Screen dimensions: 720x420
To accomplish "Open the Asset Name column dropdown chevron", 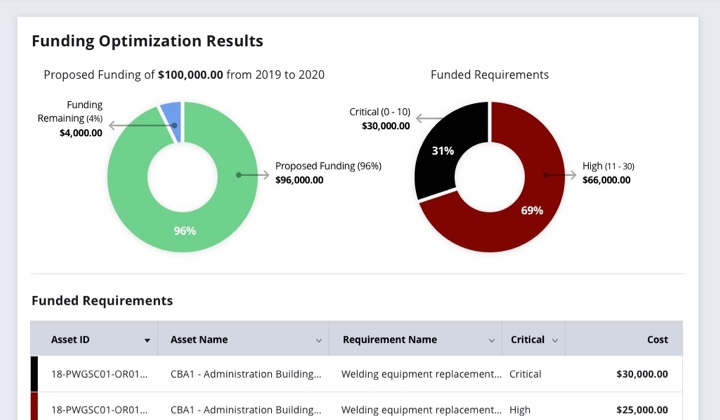I will point(319,340).
